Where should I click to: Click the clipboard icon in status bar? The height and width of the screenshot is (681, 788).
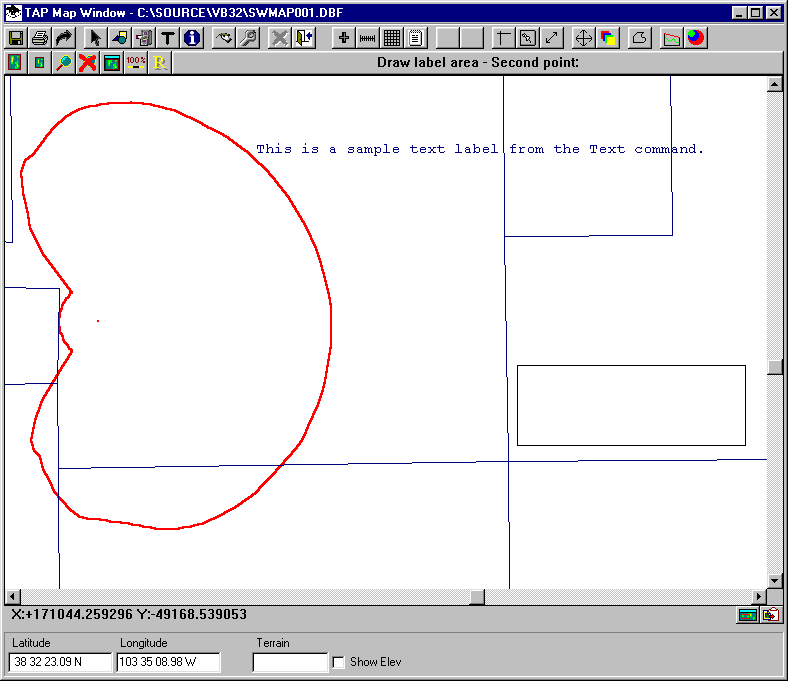point(770,615)
